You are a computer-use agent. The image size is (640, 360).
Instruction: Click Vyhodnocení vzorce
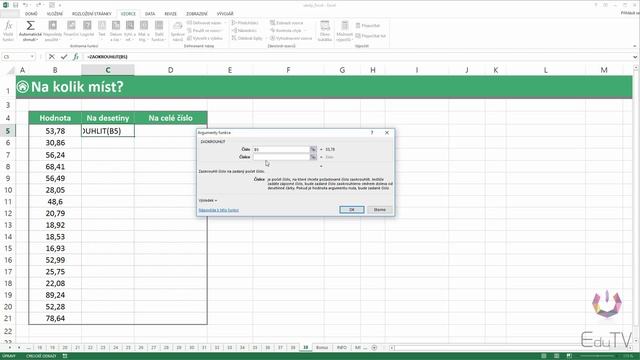pos(291,38)
